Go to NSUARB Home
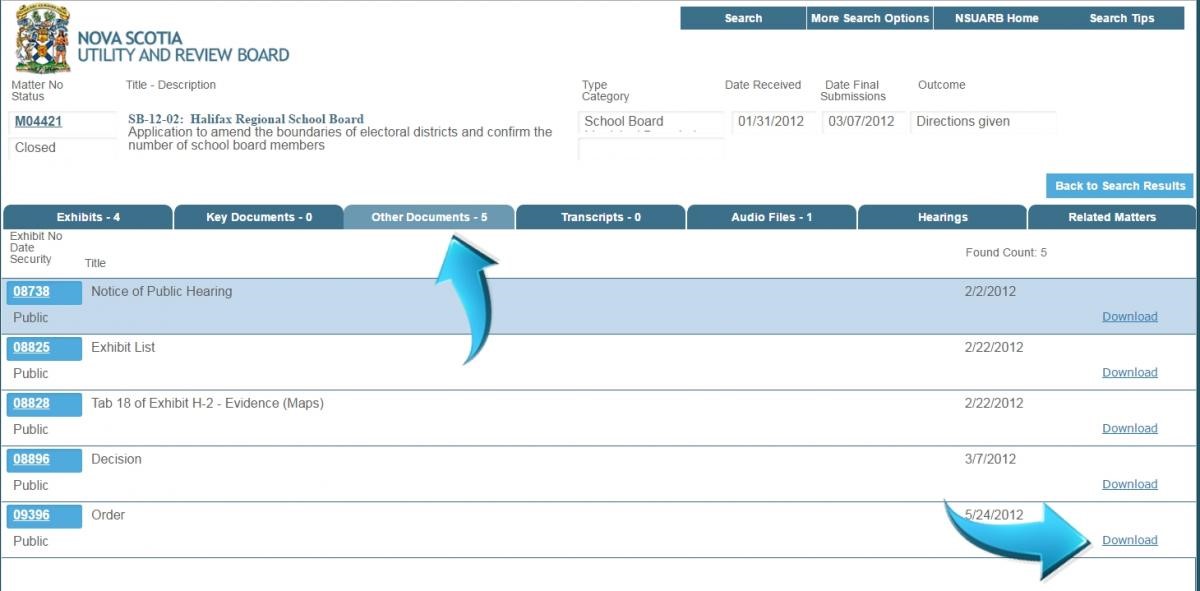 coord(996,18)
